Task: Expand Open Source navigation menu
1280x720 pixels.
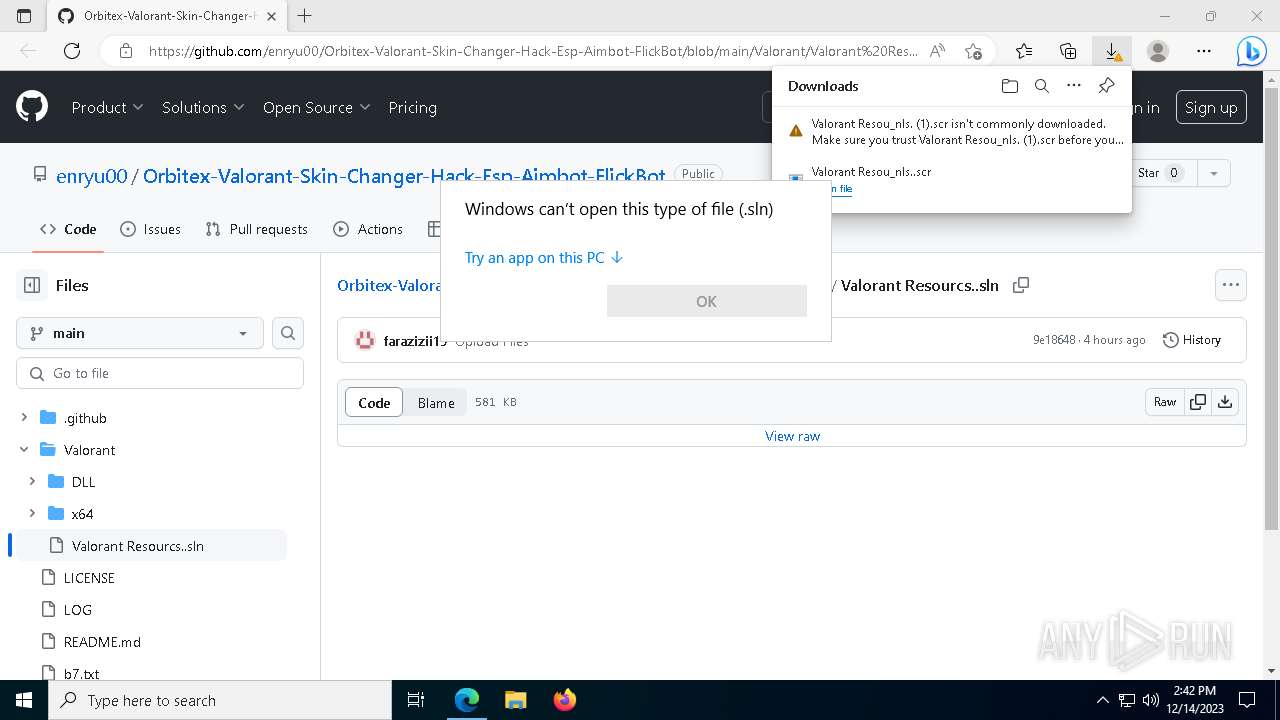Action: click(x=317, y=107)
